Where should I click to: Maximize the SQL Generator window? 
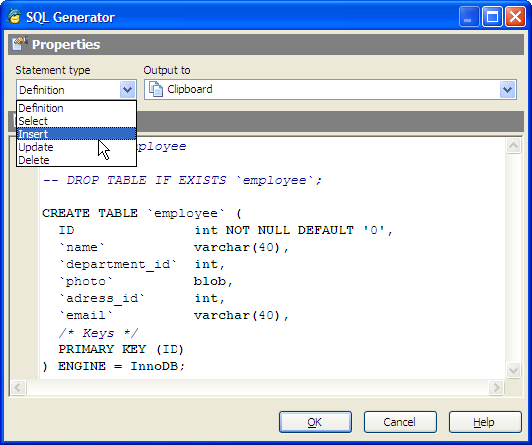tap(492, 17)
